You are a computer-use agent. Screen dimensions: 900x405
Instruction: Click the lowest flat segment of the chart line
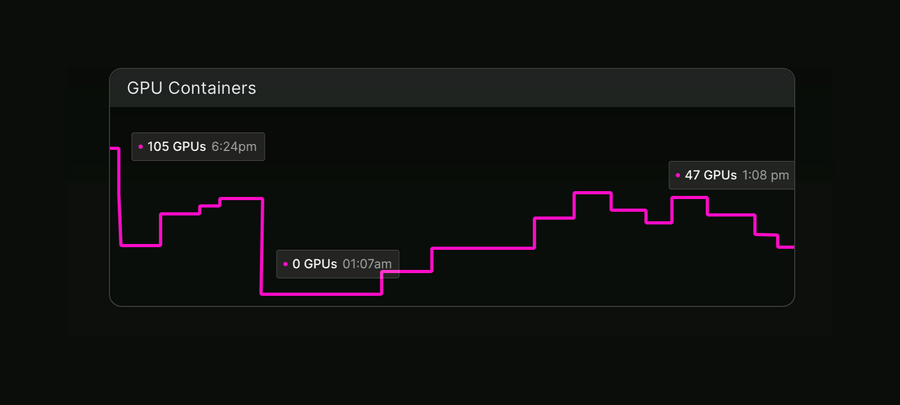point(321,293)
